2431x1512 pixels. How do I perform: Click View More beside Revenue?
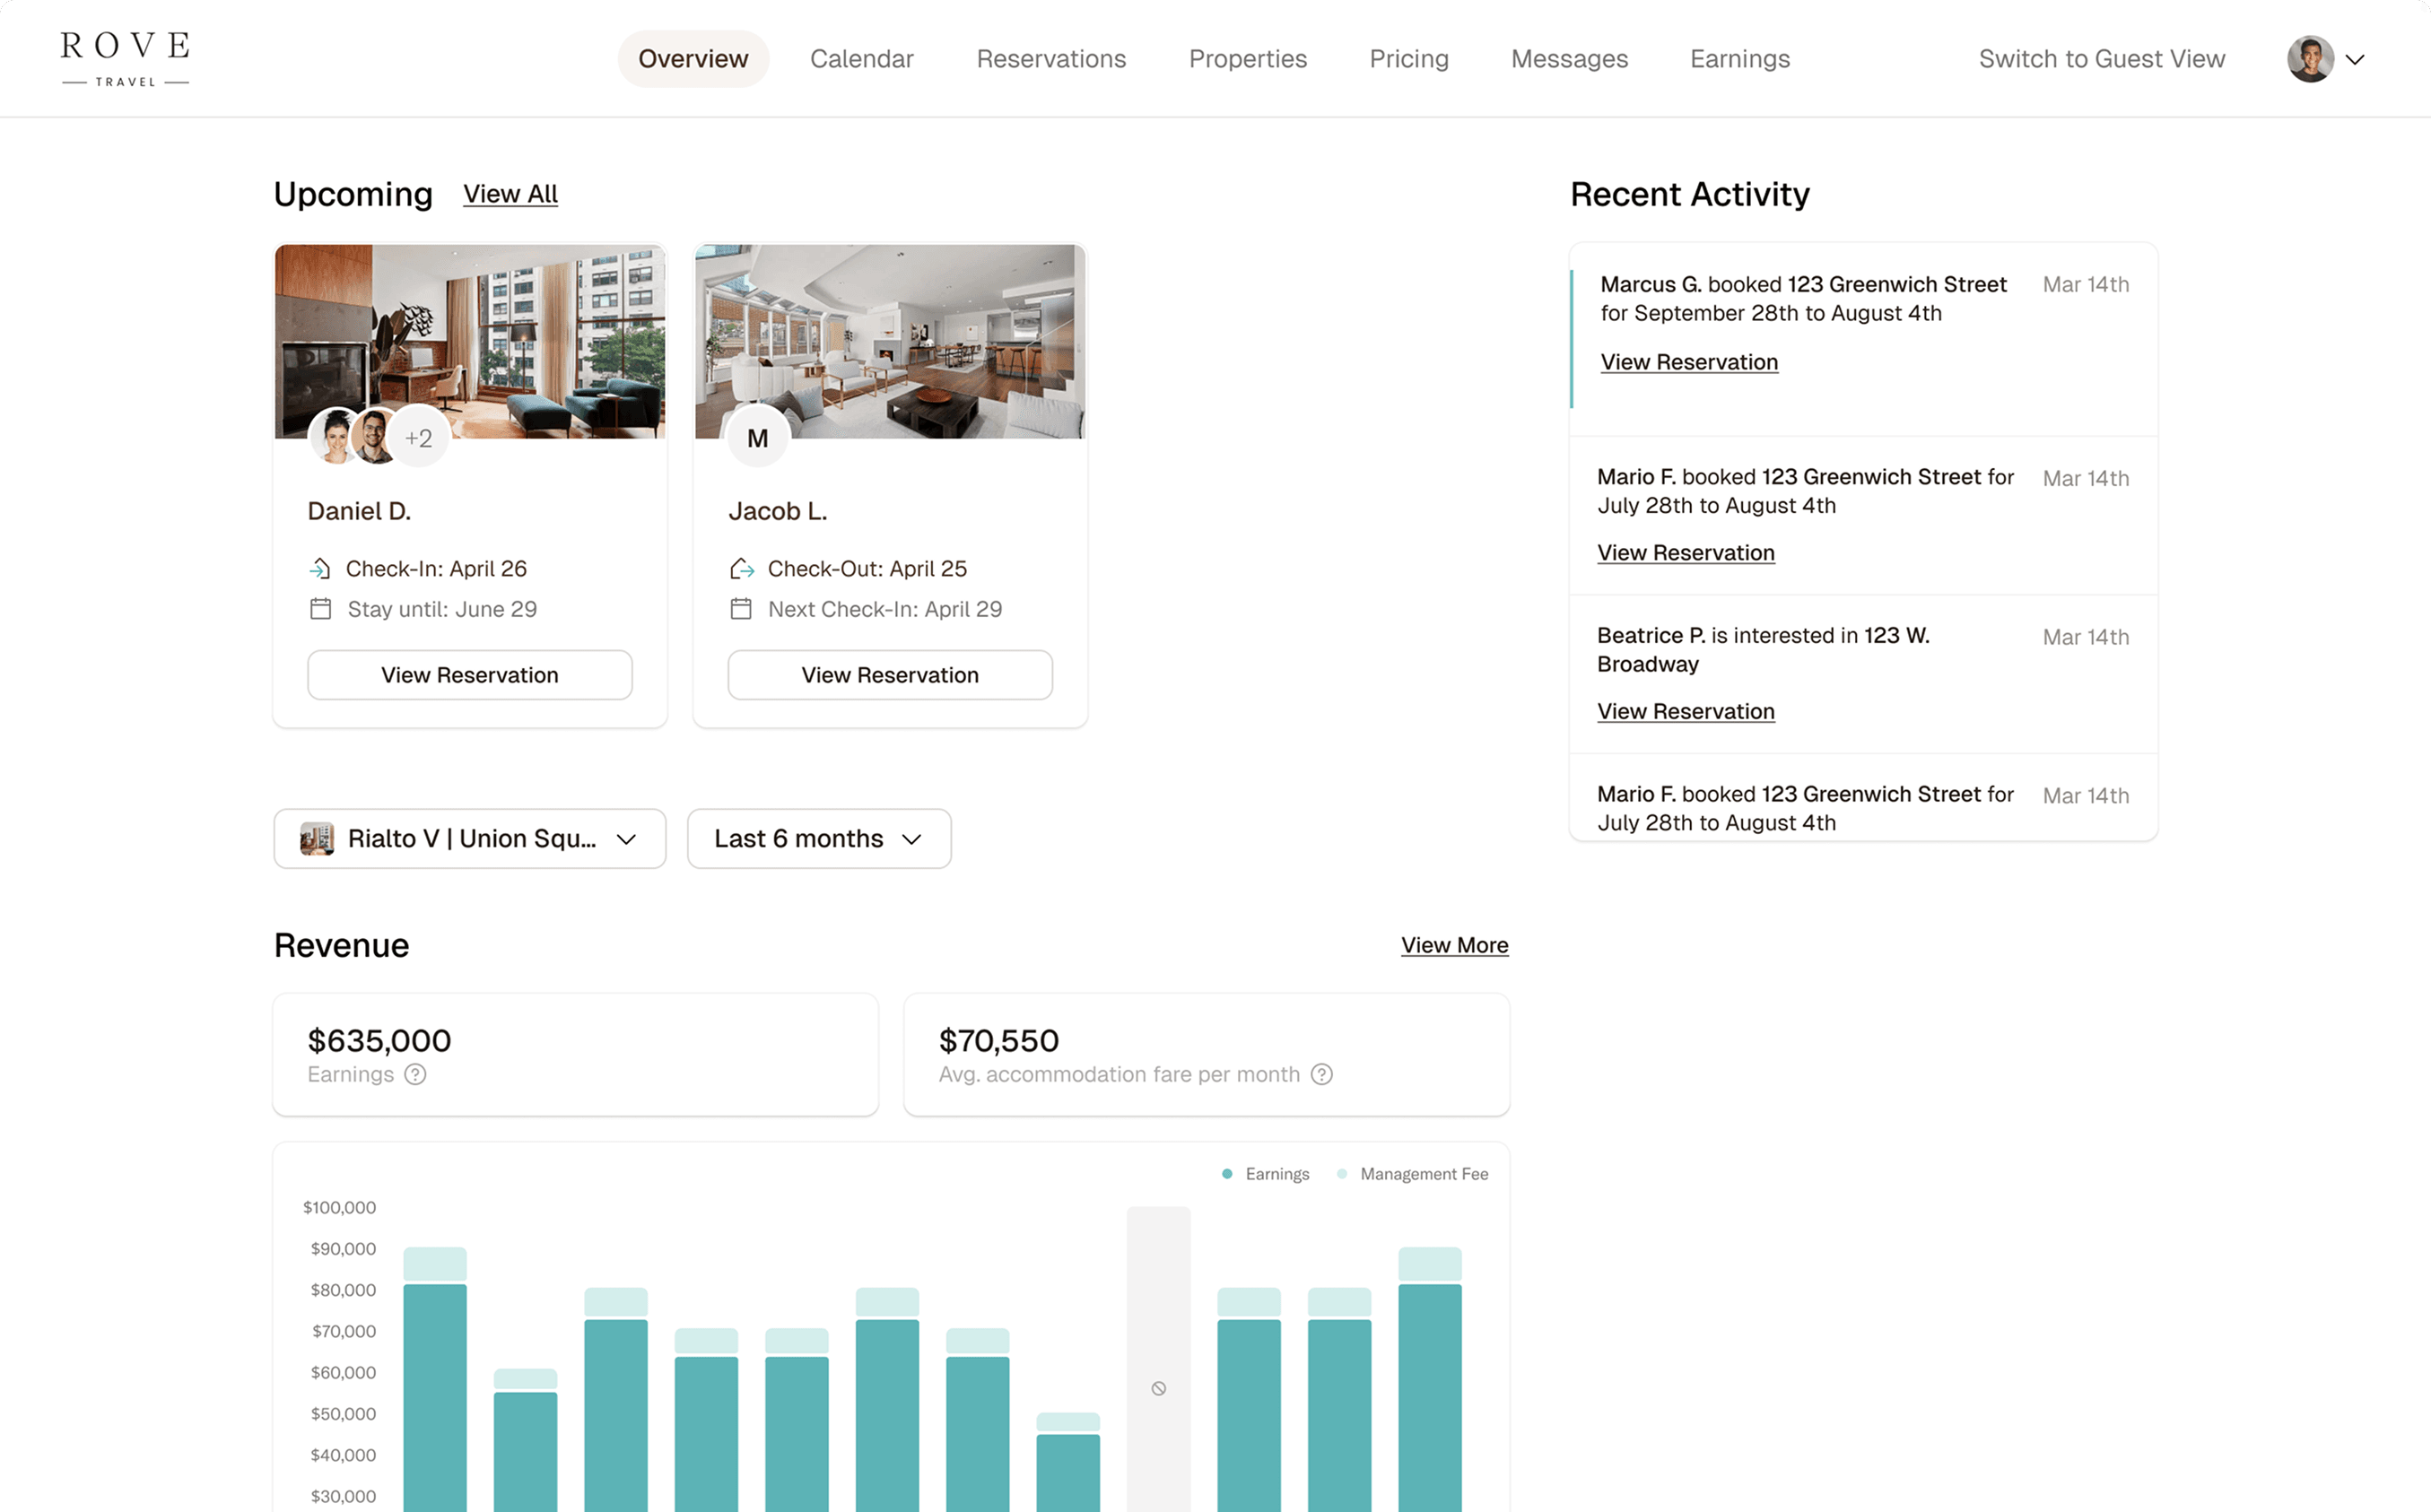point(1454,945)
